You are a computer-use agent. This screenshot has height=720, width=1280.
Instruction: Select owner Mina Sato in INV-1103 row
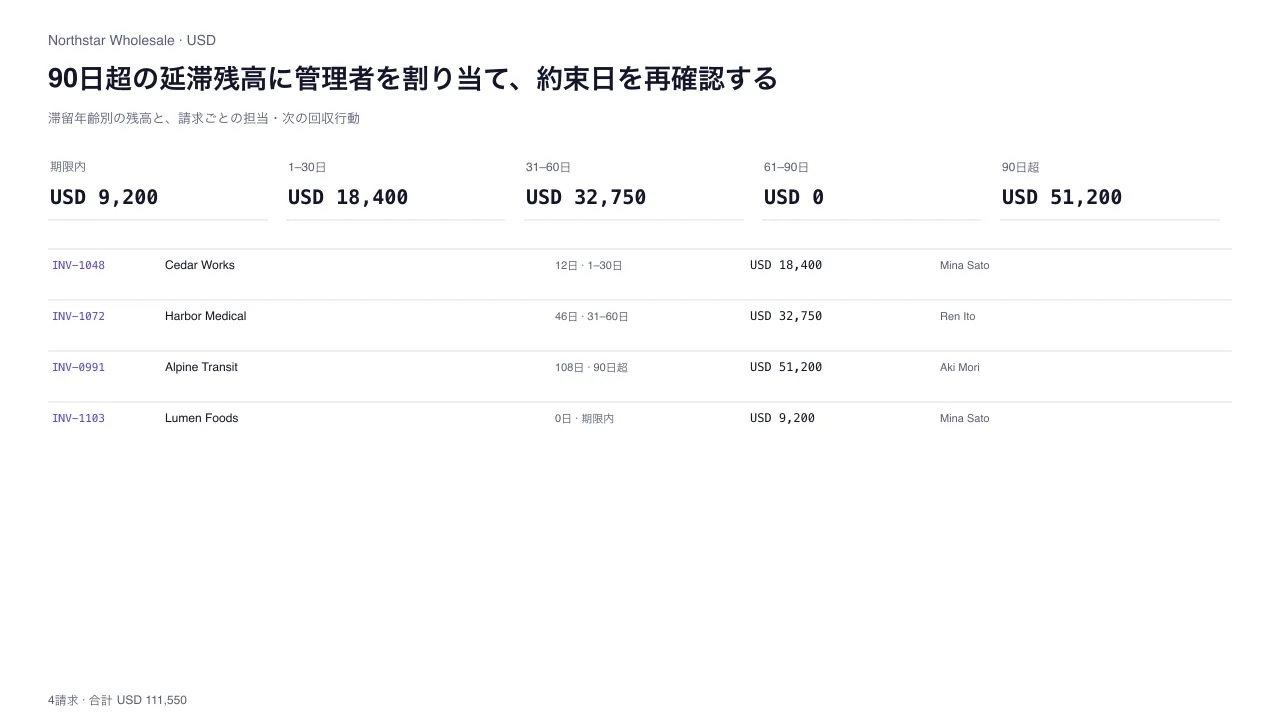pos(964,418)
